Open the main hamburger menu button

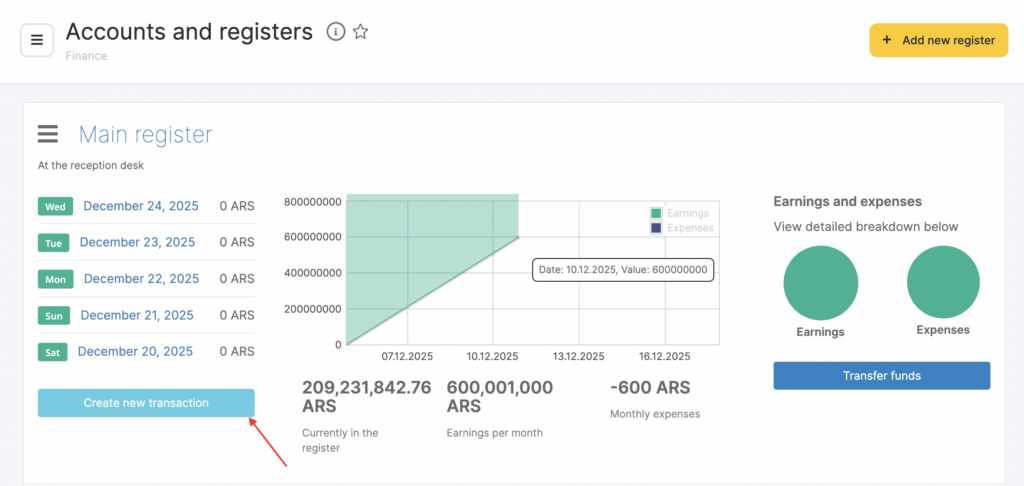click(37, 40)
